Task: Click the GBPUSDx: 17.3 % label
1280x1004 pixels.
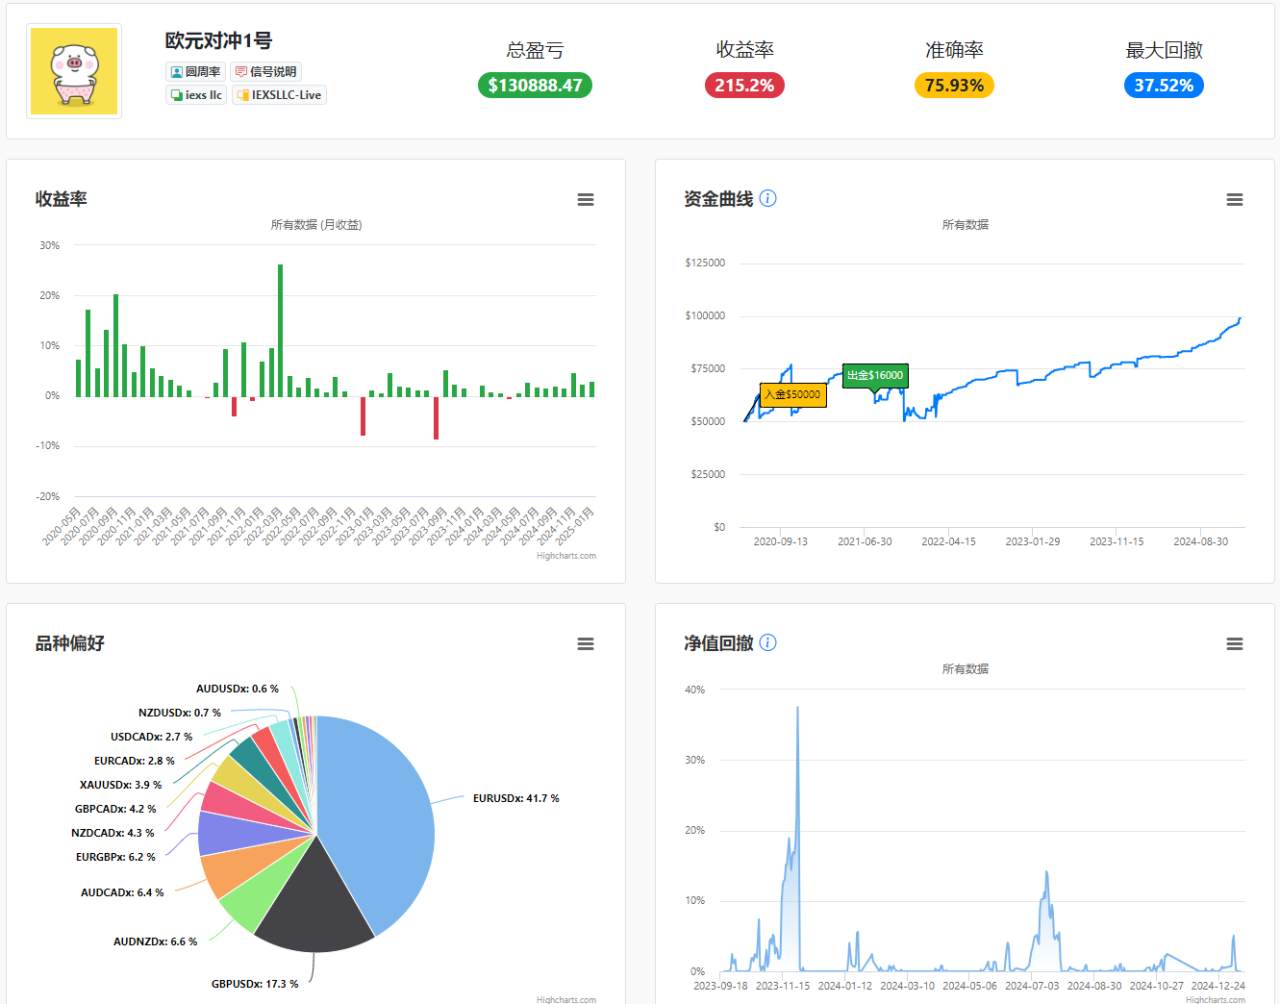Action: [x=255, y=984]
